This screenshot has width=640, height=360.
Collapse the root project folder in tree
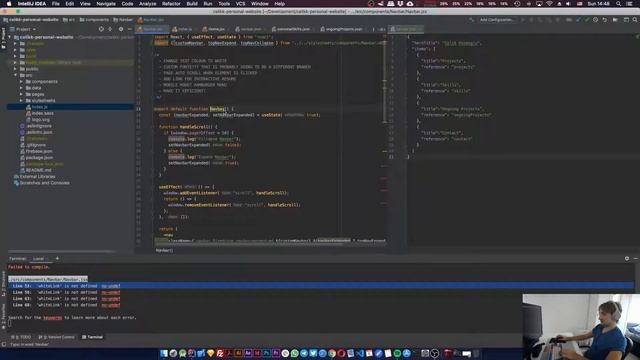coord(10,37)
